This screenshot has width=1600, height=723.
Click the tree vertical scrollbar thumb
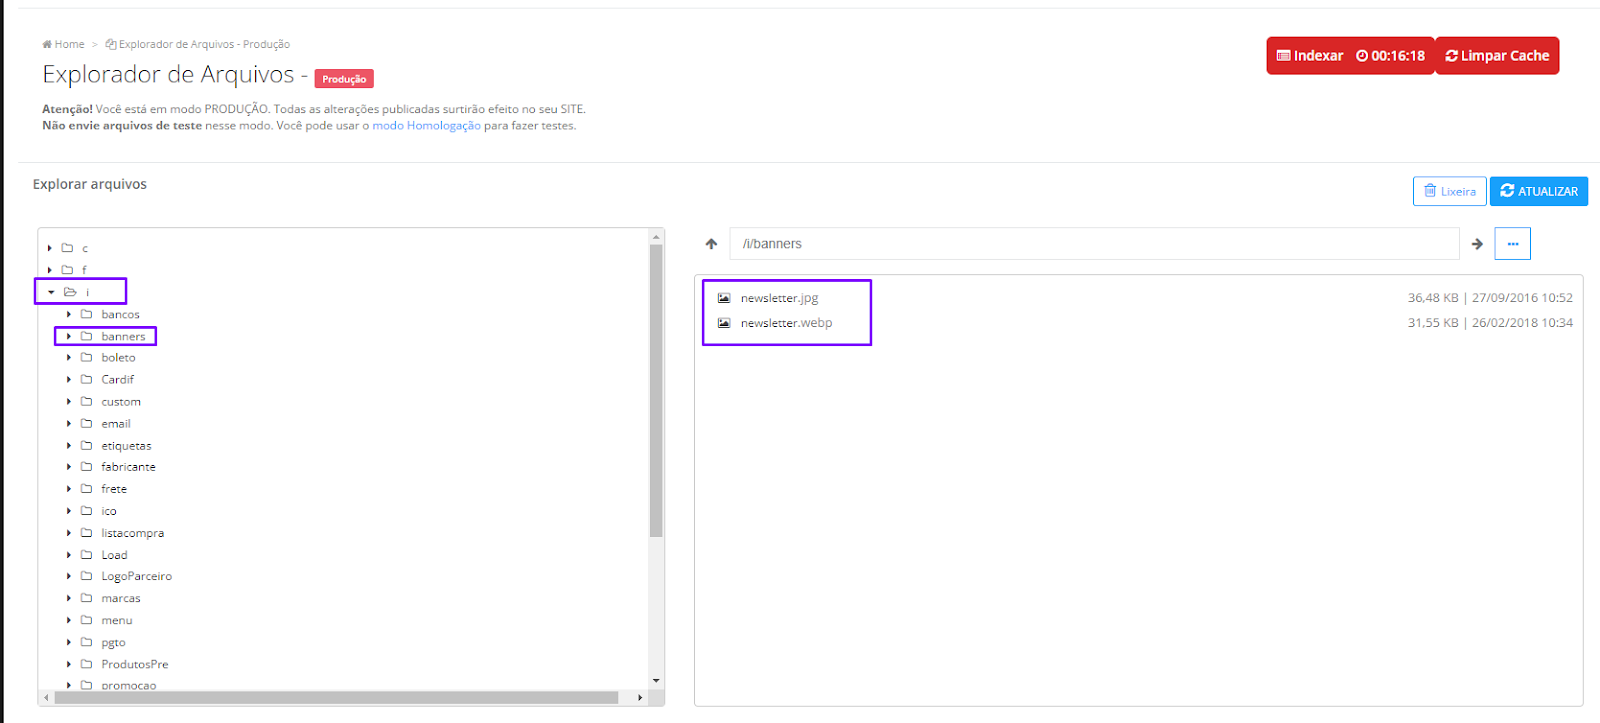[x=656, y=391]
